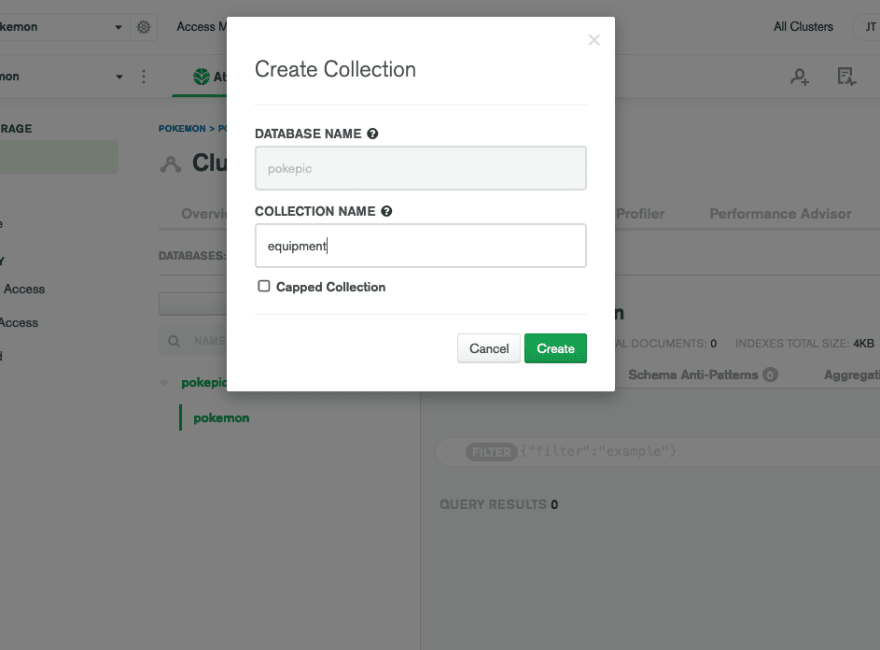Viewport: 880px width, 650px height.
Task: Click the Atlas leaf logo tab
Action: [201, 76]
